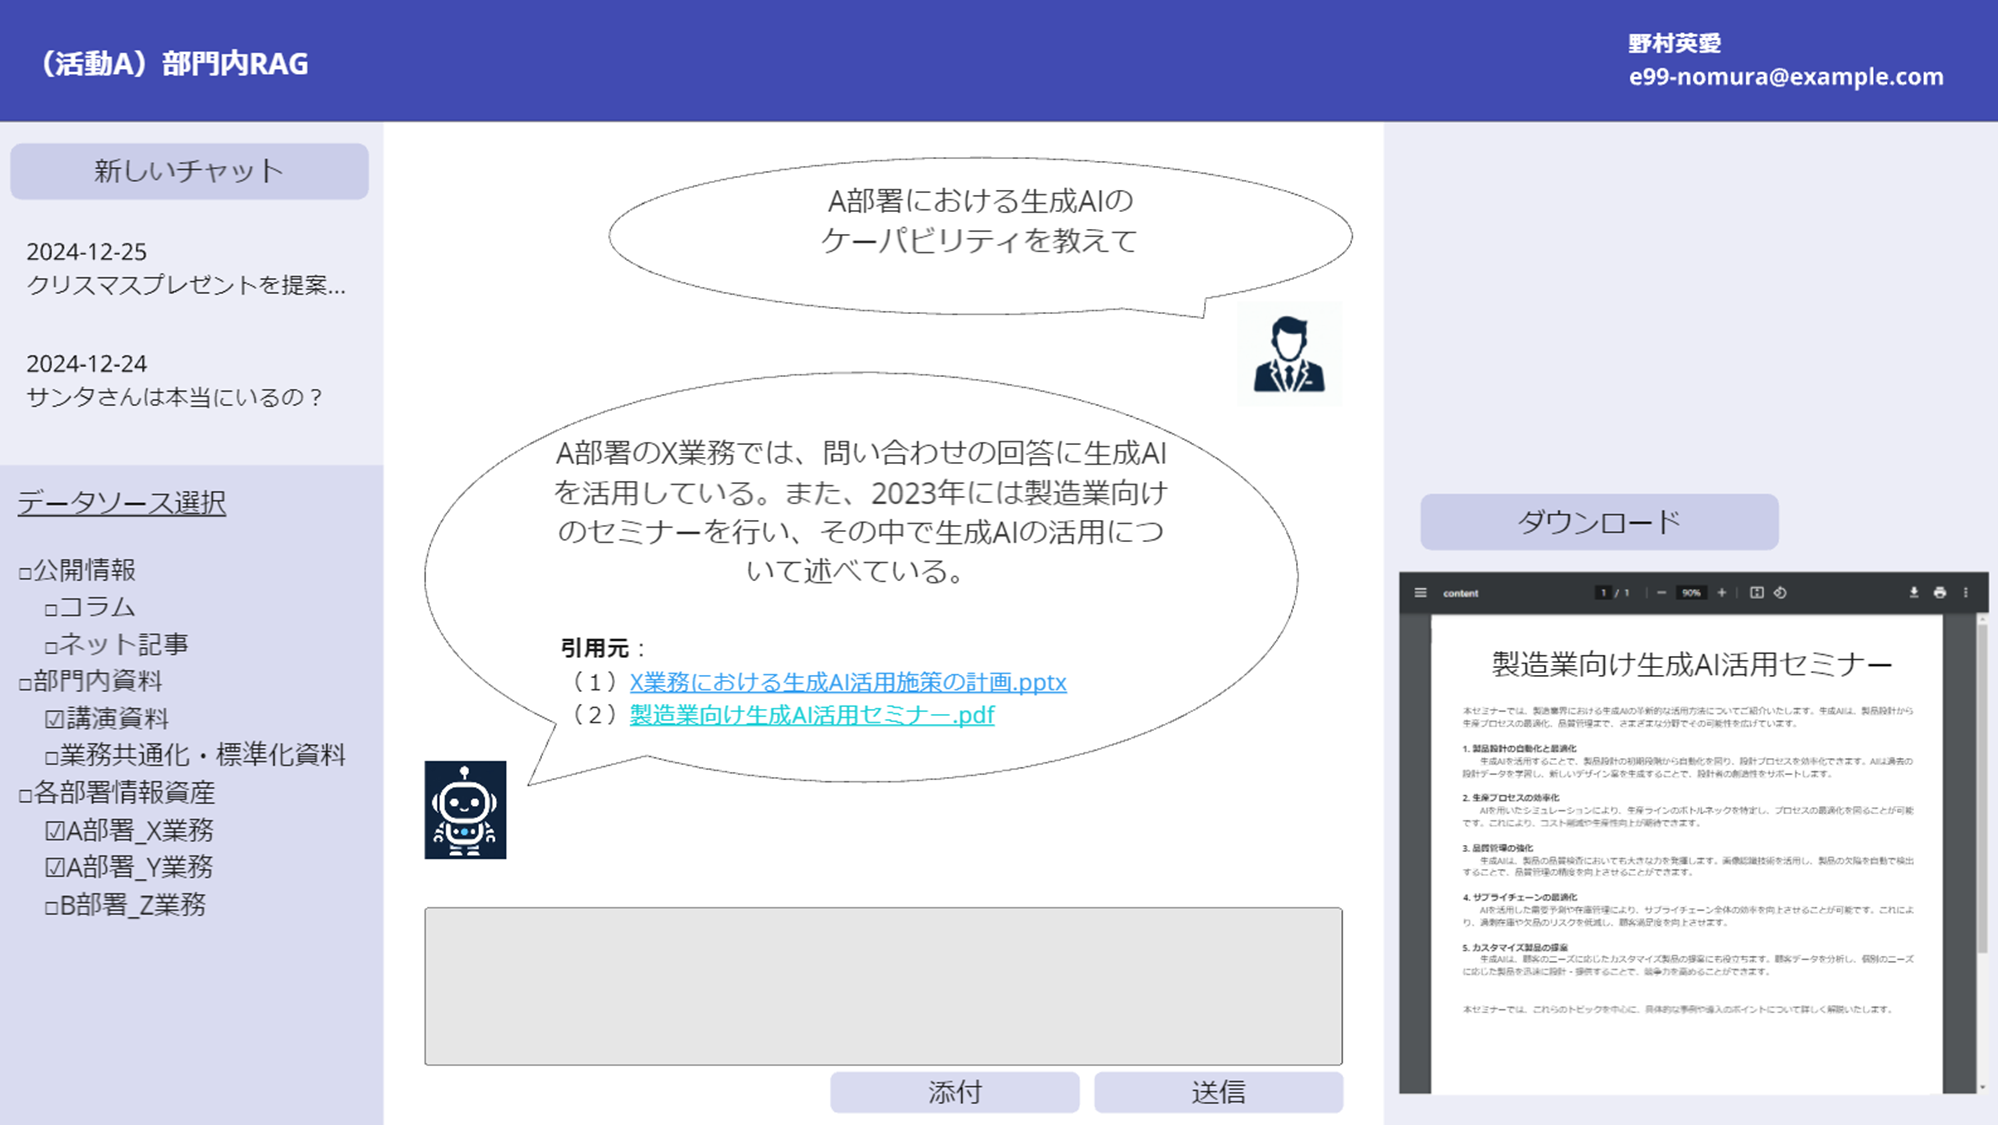Click the fit-to-page icon in PDF toolbar
Viewport: 1998px width, 1125px height.
1757,593
